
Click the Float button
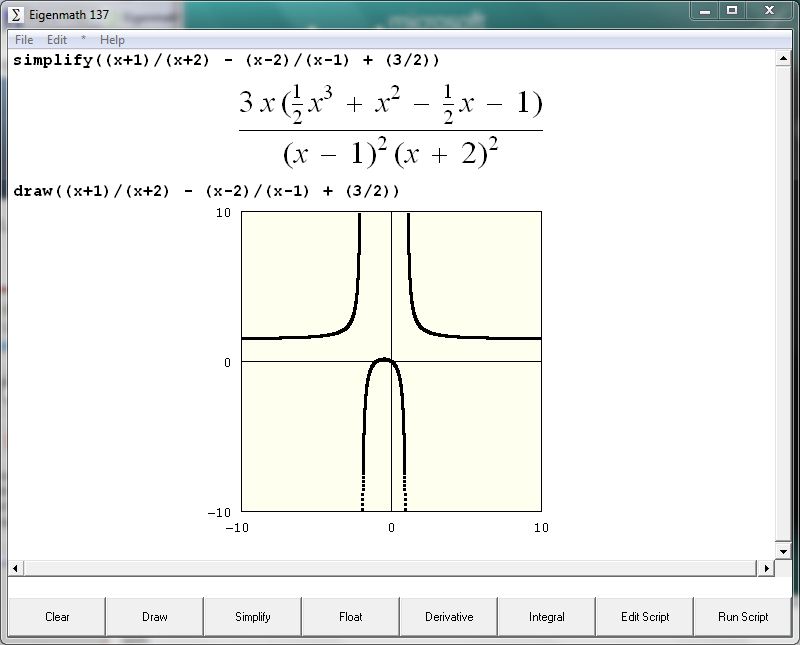[x=351, y=617]
